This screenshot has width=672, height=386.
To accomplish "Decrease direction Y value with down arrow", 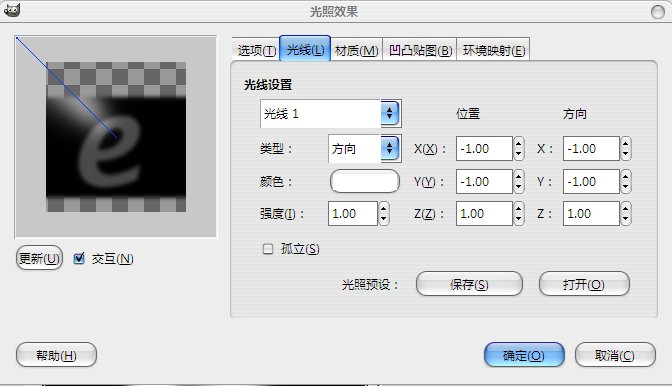I will tap(626, 187).
